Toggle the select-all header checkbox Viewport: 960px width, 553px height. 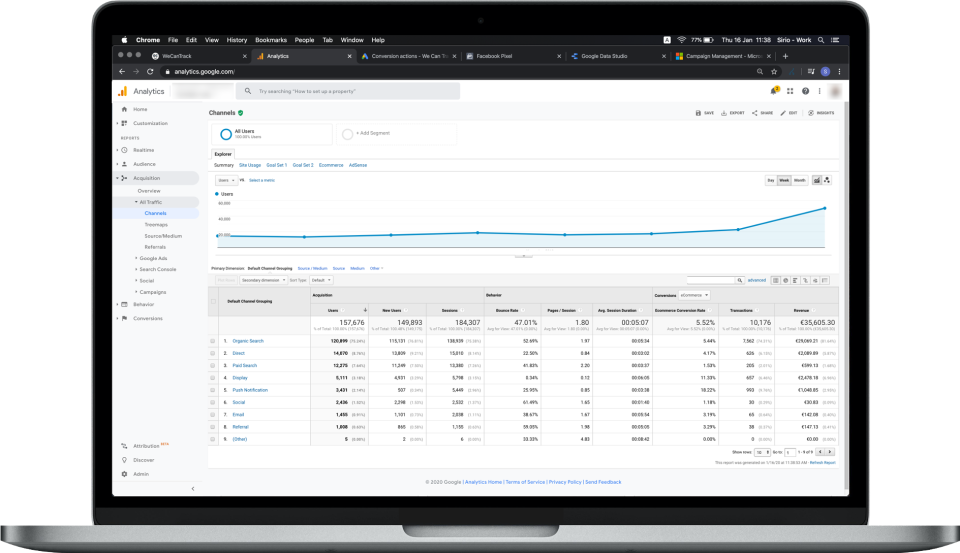tap(213, 301)
